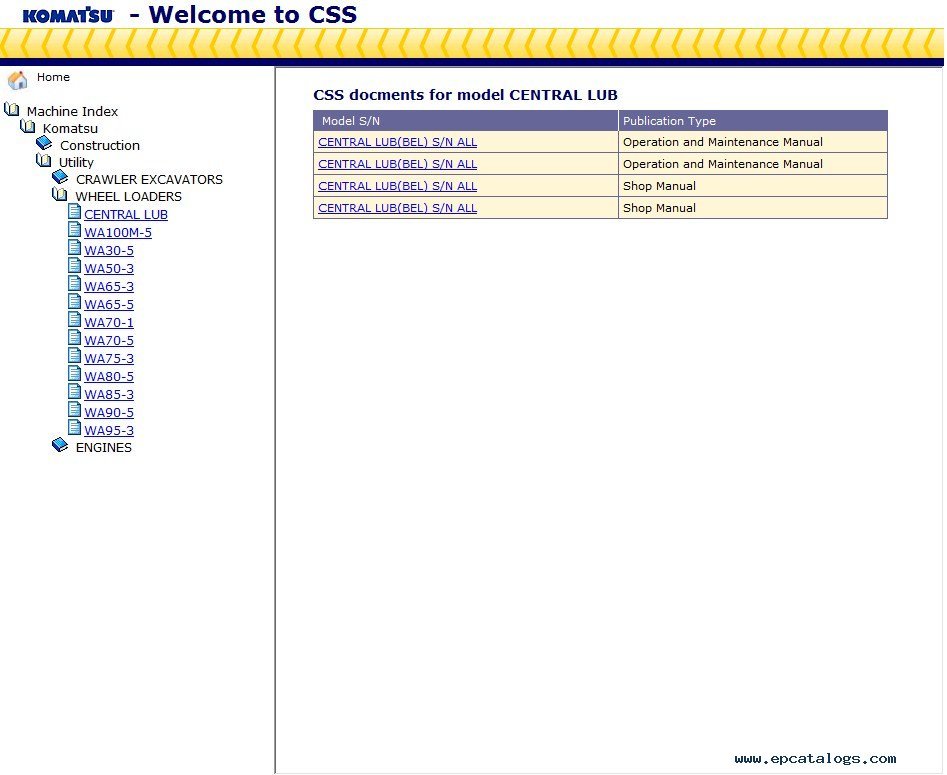Open the WA75-3 model link
Screen dimensions: 947x775
pos(109,359)
